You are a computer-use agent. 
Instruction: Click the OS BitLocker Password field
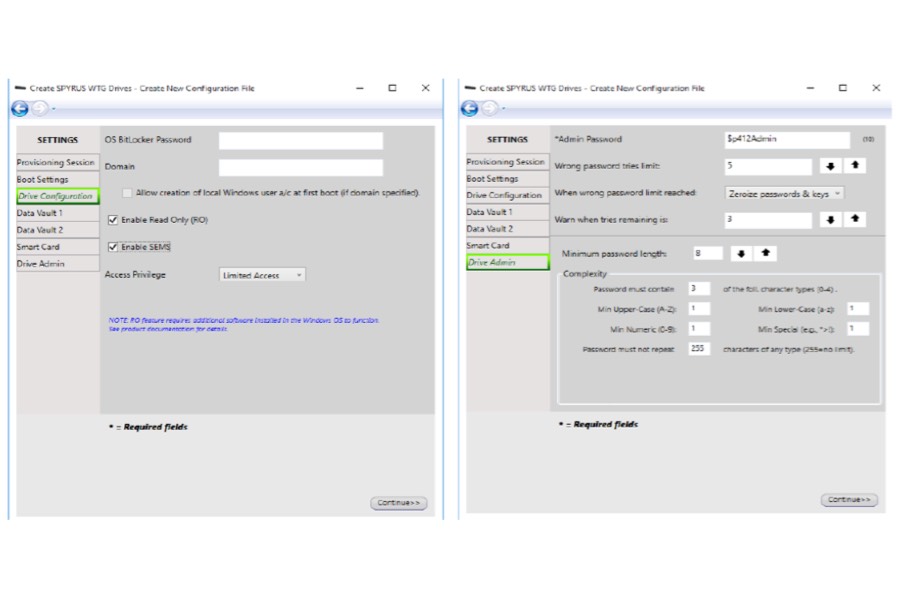301,140
